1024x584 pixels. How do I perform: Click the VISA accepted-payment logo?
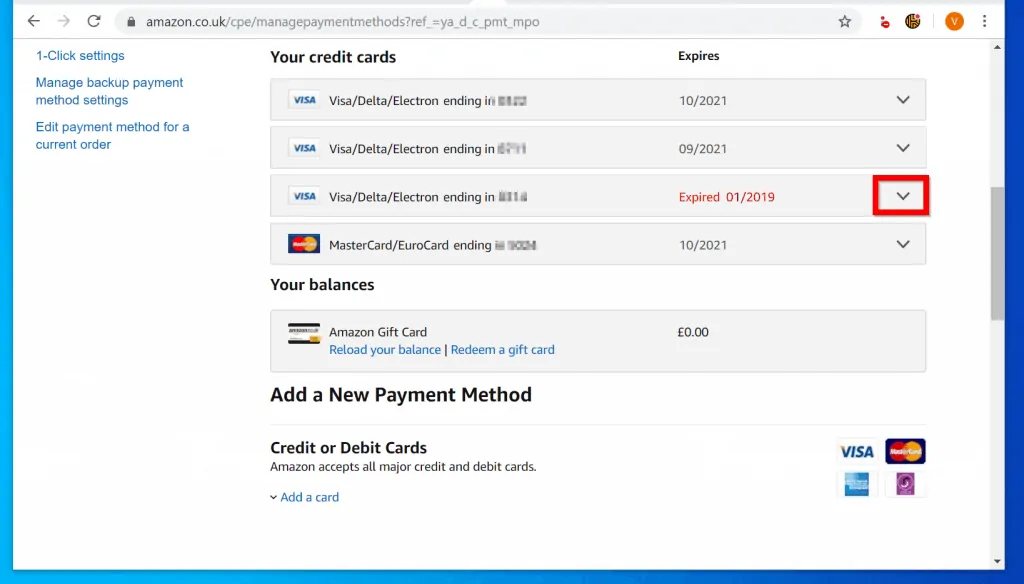click(856, 451)
